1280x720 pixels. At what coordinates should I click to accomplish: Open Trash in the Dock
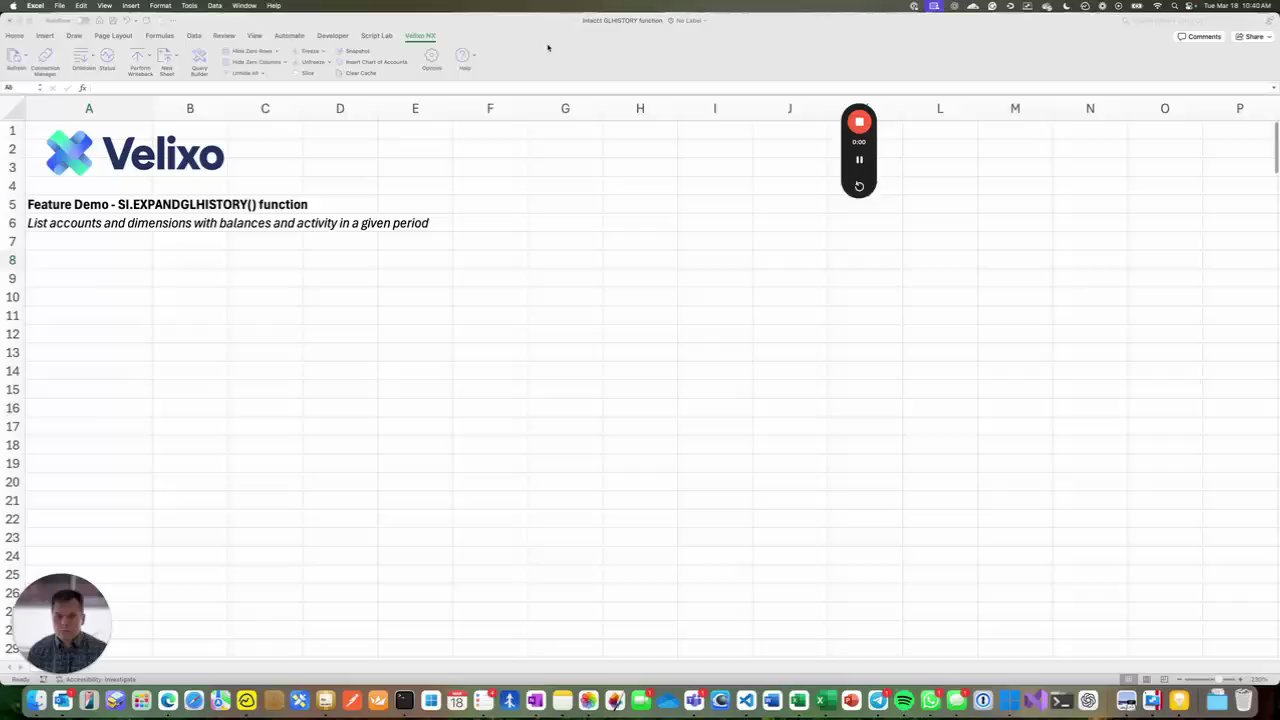(1243, 701)
